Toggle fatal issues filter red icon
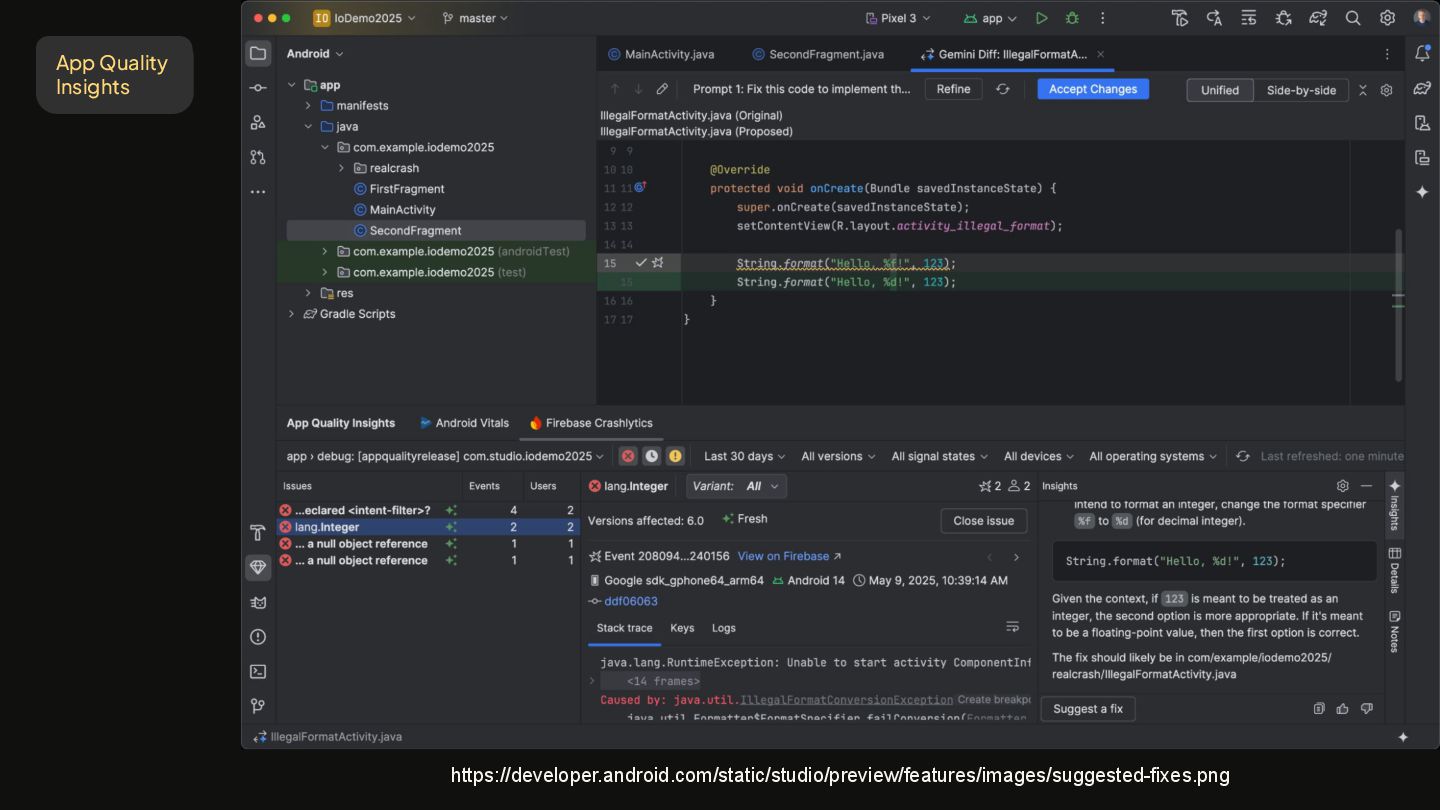 tap(628, 456)
